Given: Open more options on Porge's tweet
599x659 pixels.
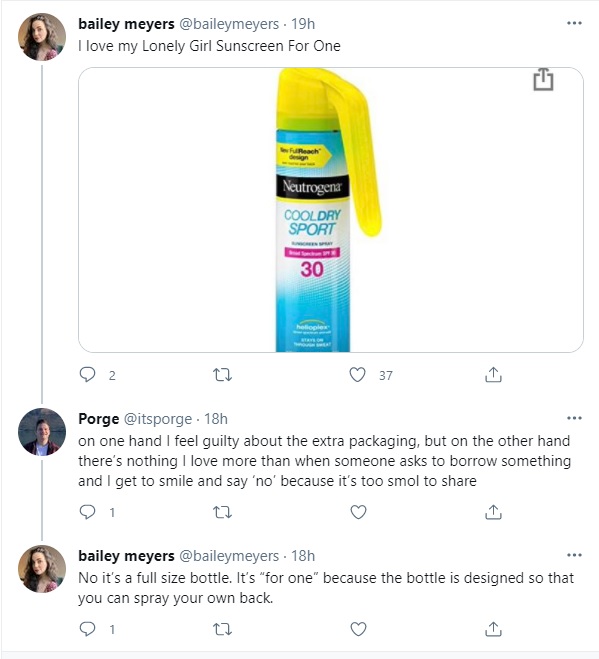Looking at the screenshot, I should click(574, 418).
